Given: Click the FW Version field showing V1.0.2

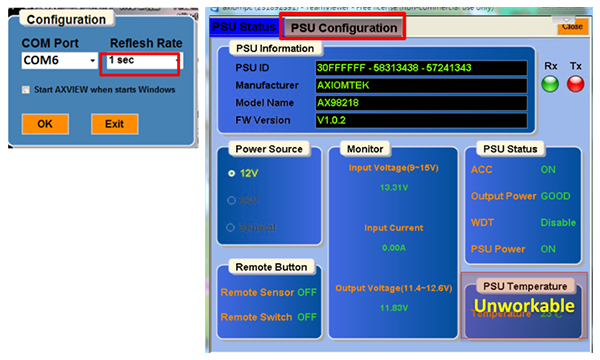Looking at the screenshot, I should tap(421, 121).
